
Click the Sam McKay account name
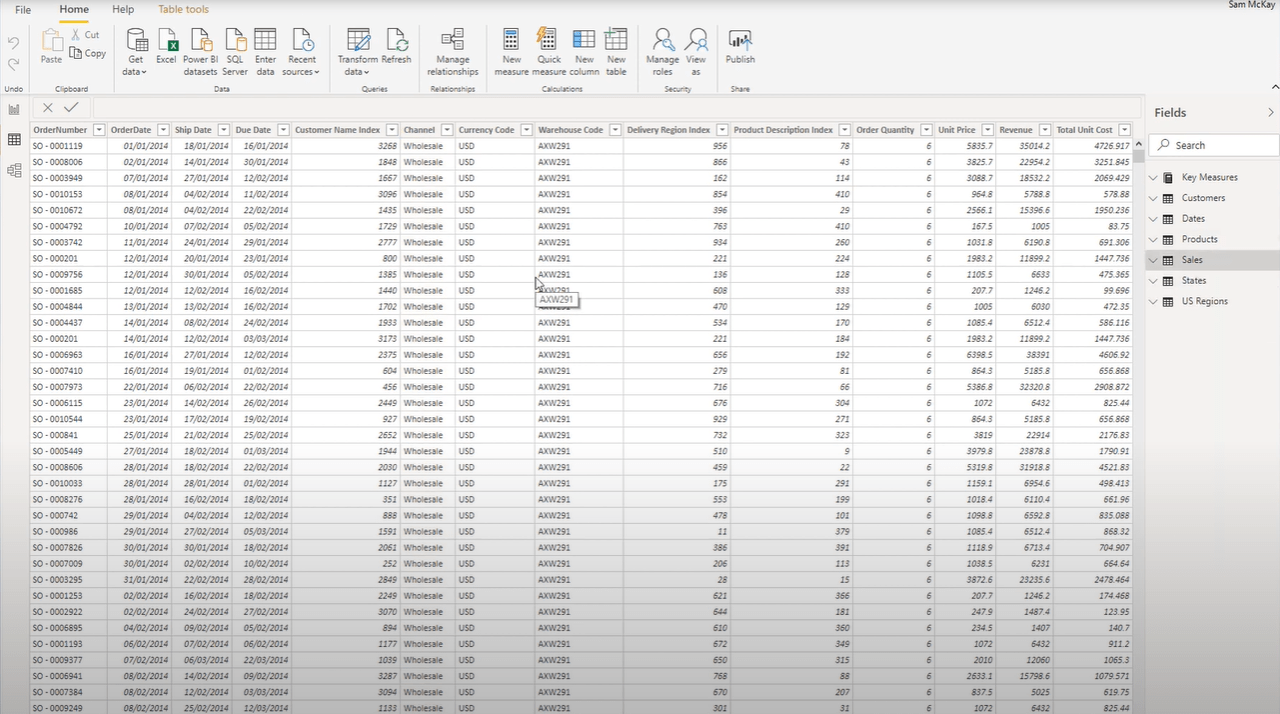[1252, 5]
